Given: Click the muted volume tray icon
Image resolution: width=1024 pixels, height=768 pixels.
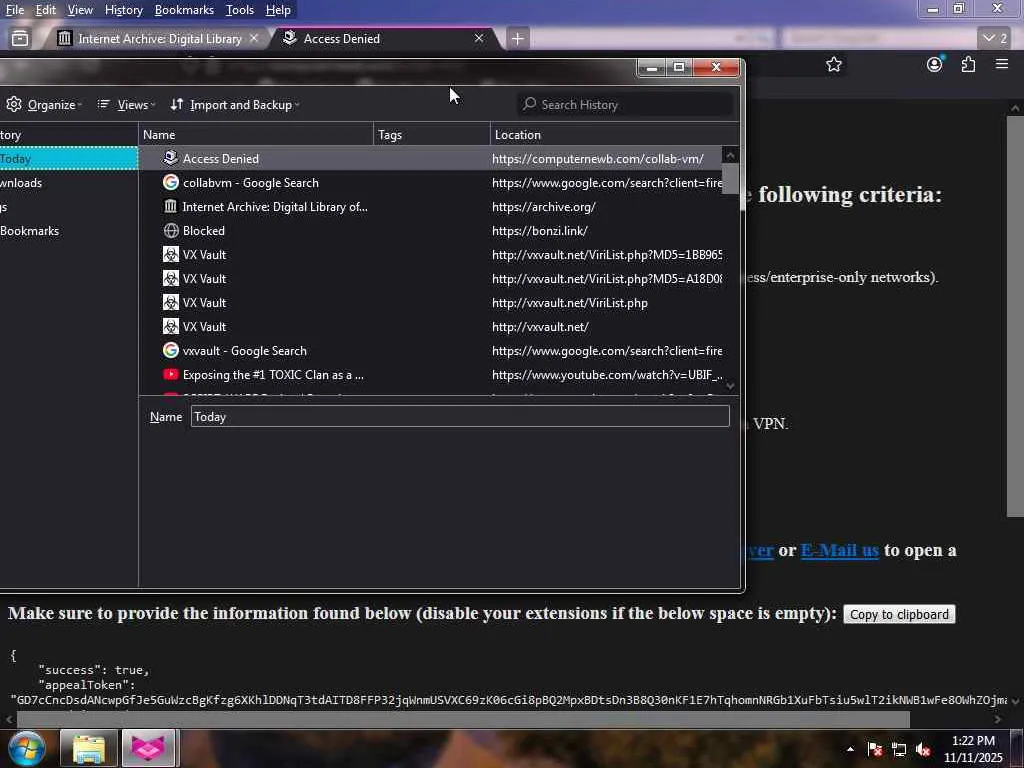Looking at the screenshot, I should click(x=923, y=749).
